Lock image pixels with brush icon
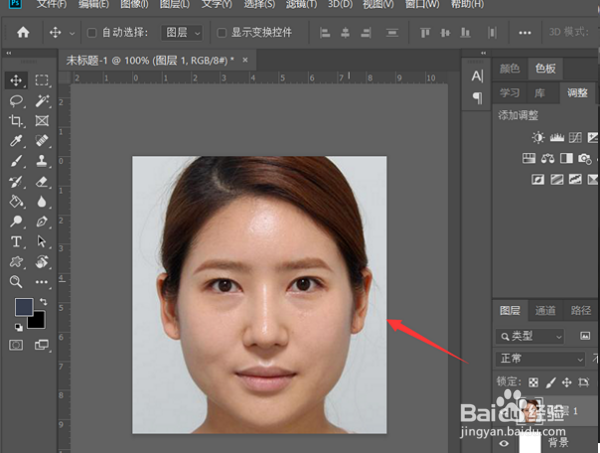This screenshot has width=600, height=453. coord(551,382)
